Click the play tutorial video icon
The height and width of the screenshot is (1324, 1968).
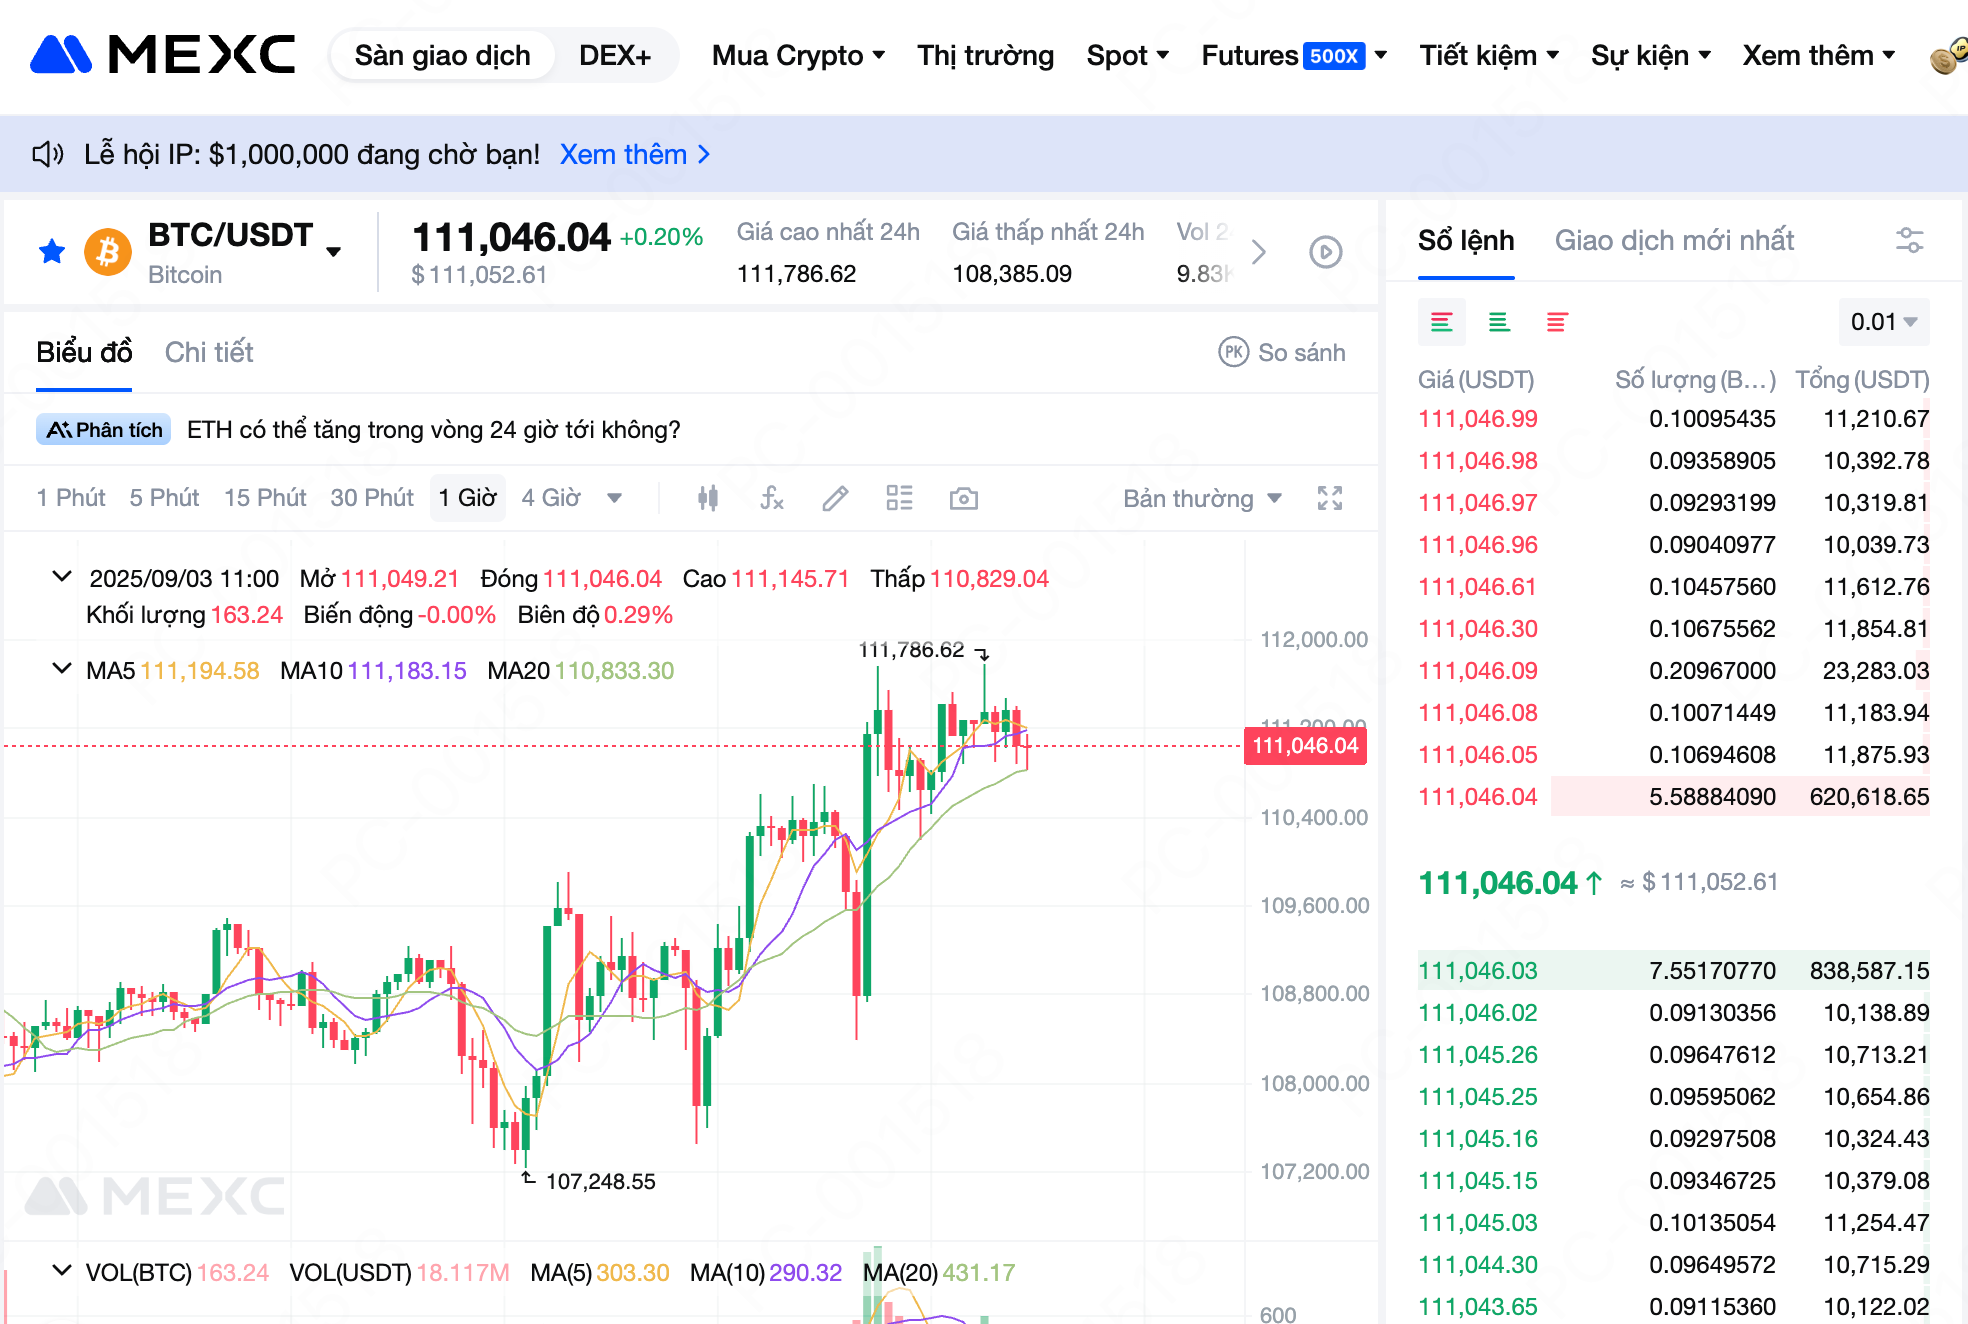(1326, 252)
